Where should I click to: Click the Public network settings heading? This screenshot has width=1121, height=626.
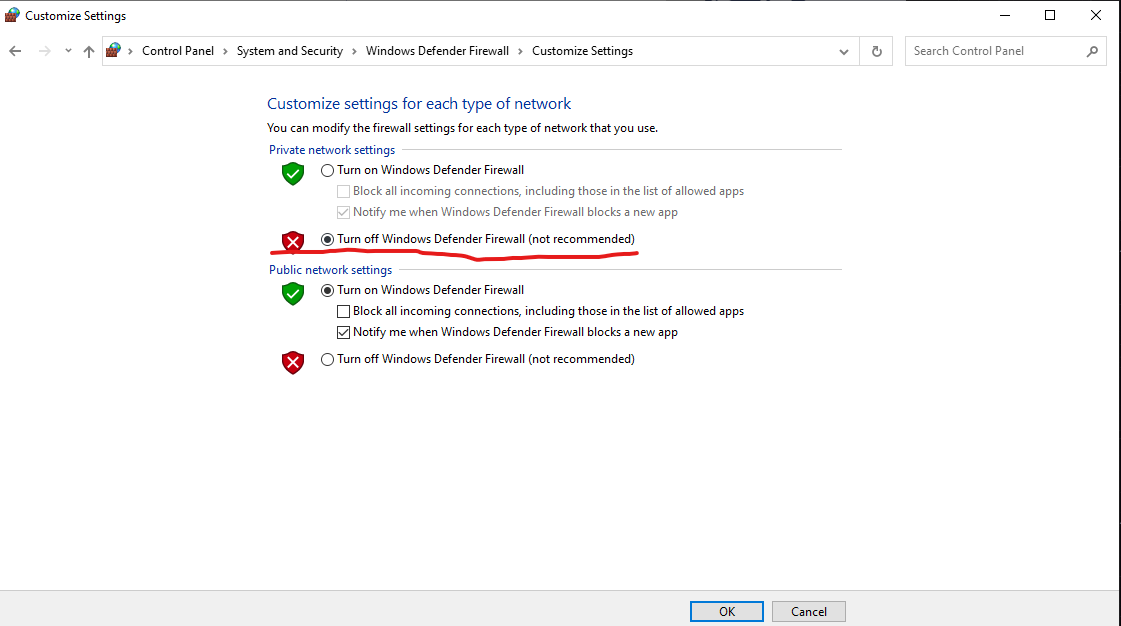coord(330,270)
